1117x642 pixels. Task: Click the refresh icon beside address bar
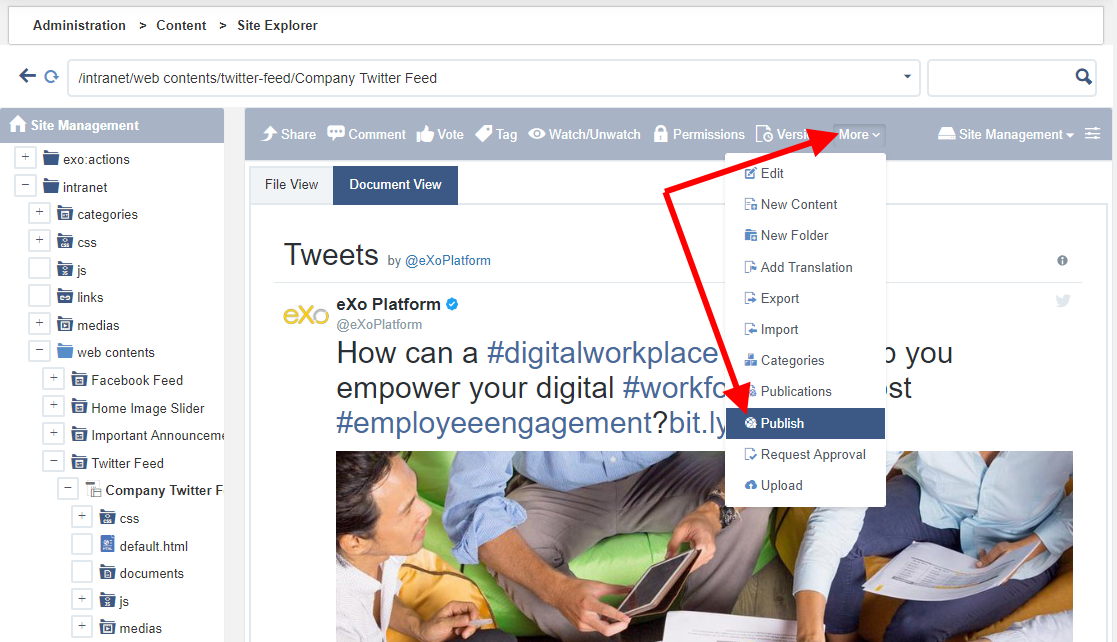click(x=51, y=76)
